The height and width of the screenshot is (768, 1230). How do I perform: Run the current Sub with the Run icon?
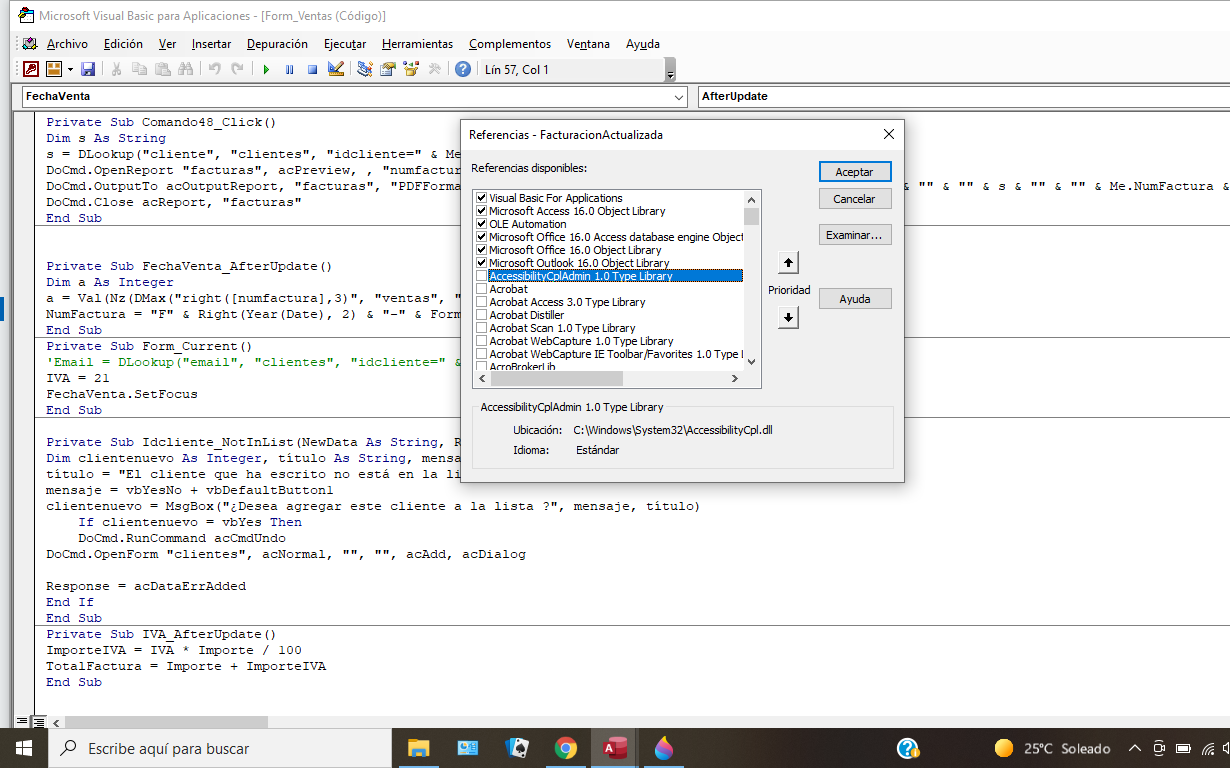265,69
